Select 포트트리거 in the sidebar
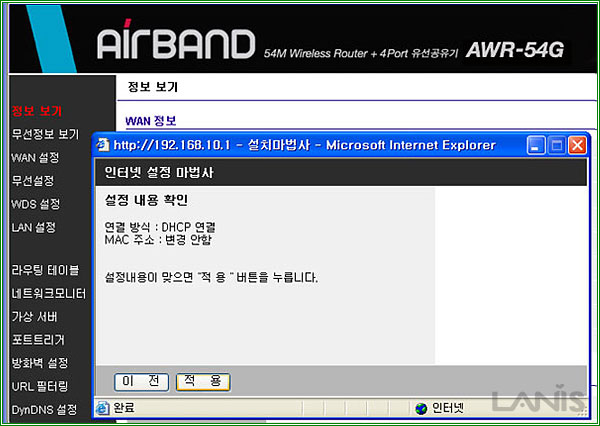This screenshot has width=600, height=426. click(x=38, y=339)
